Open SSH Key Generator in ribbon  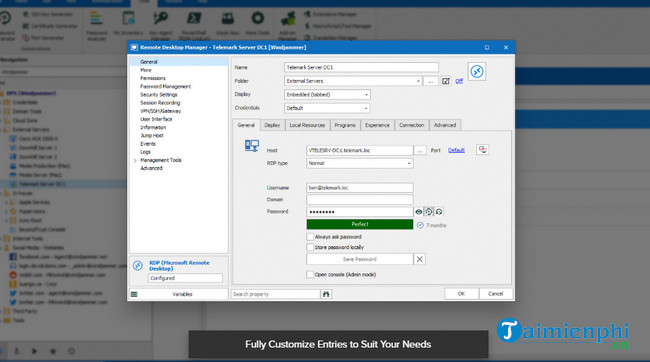(48, 14)
